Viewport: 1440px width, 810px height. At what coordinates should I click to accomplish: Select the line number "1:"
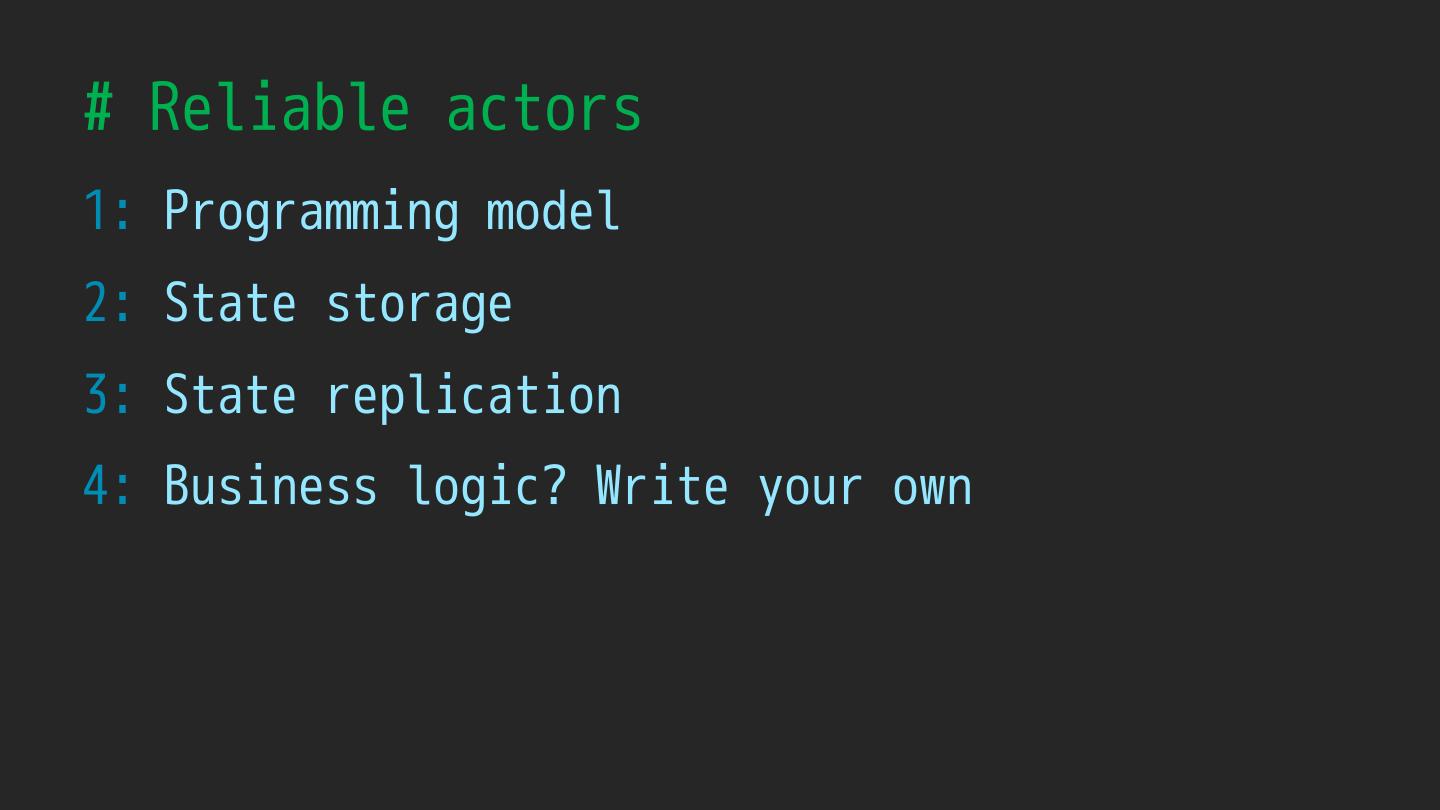point(108,211)
